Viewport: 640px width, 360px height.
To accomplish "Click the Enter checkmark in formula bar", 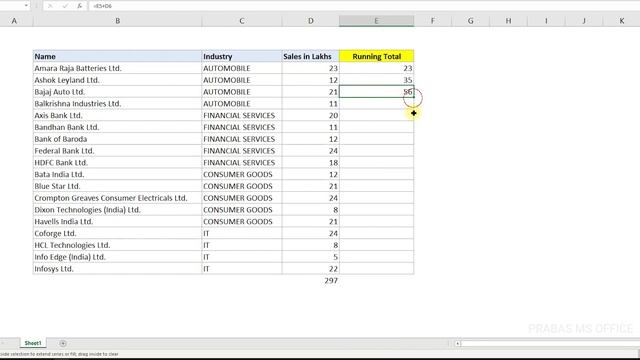I will point(65,6).
